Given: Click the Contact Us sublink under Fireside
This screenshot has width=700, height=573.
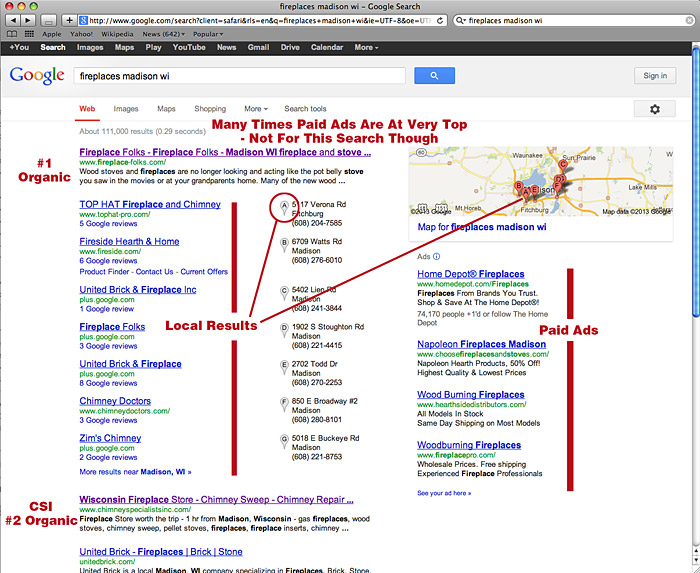Looking at the screenshot, I should (x=154, y=271).
